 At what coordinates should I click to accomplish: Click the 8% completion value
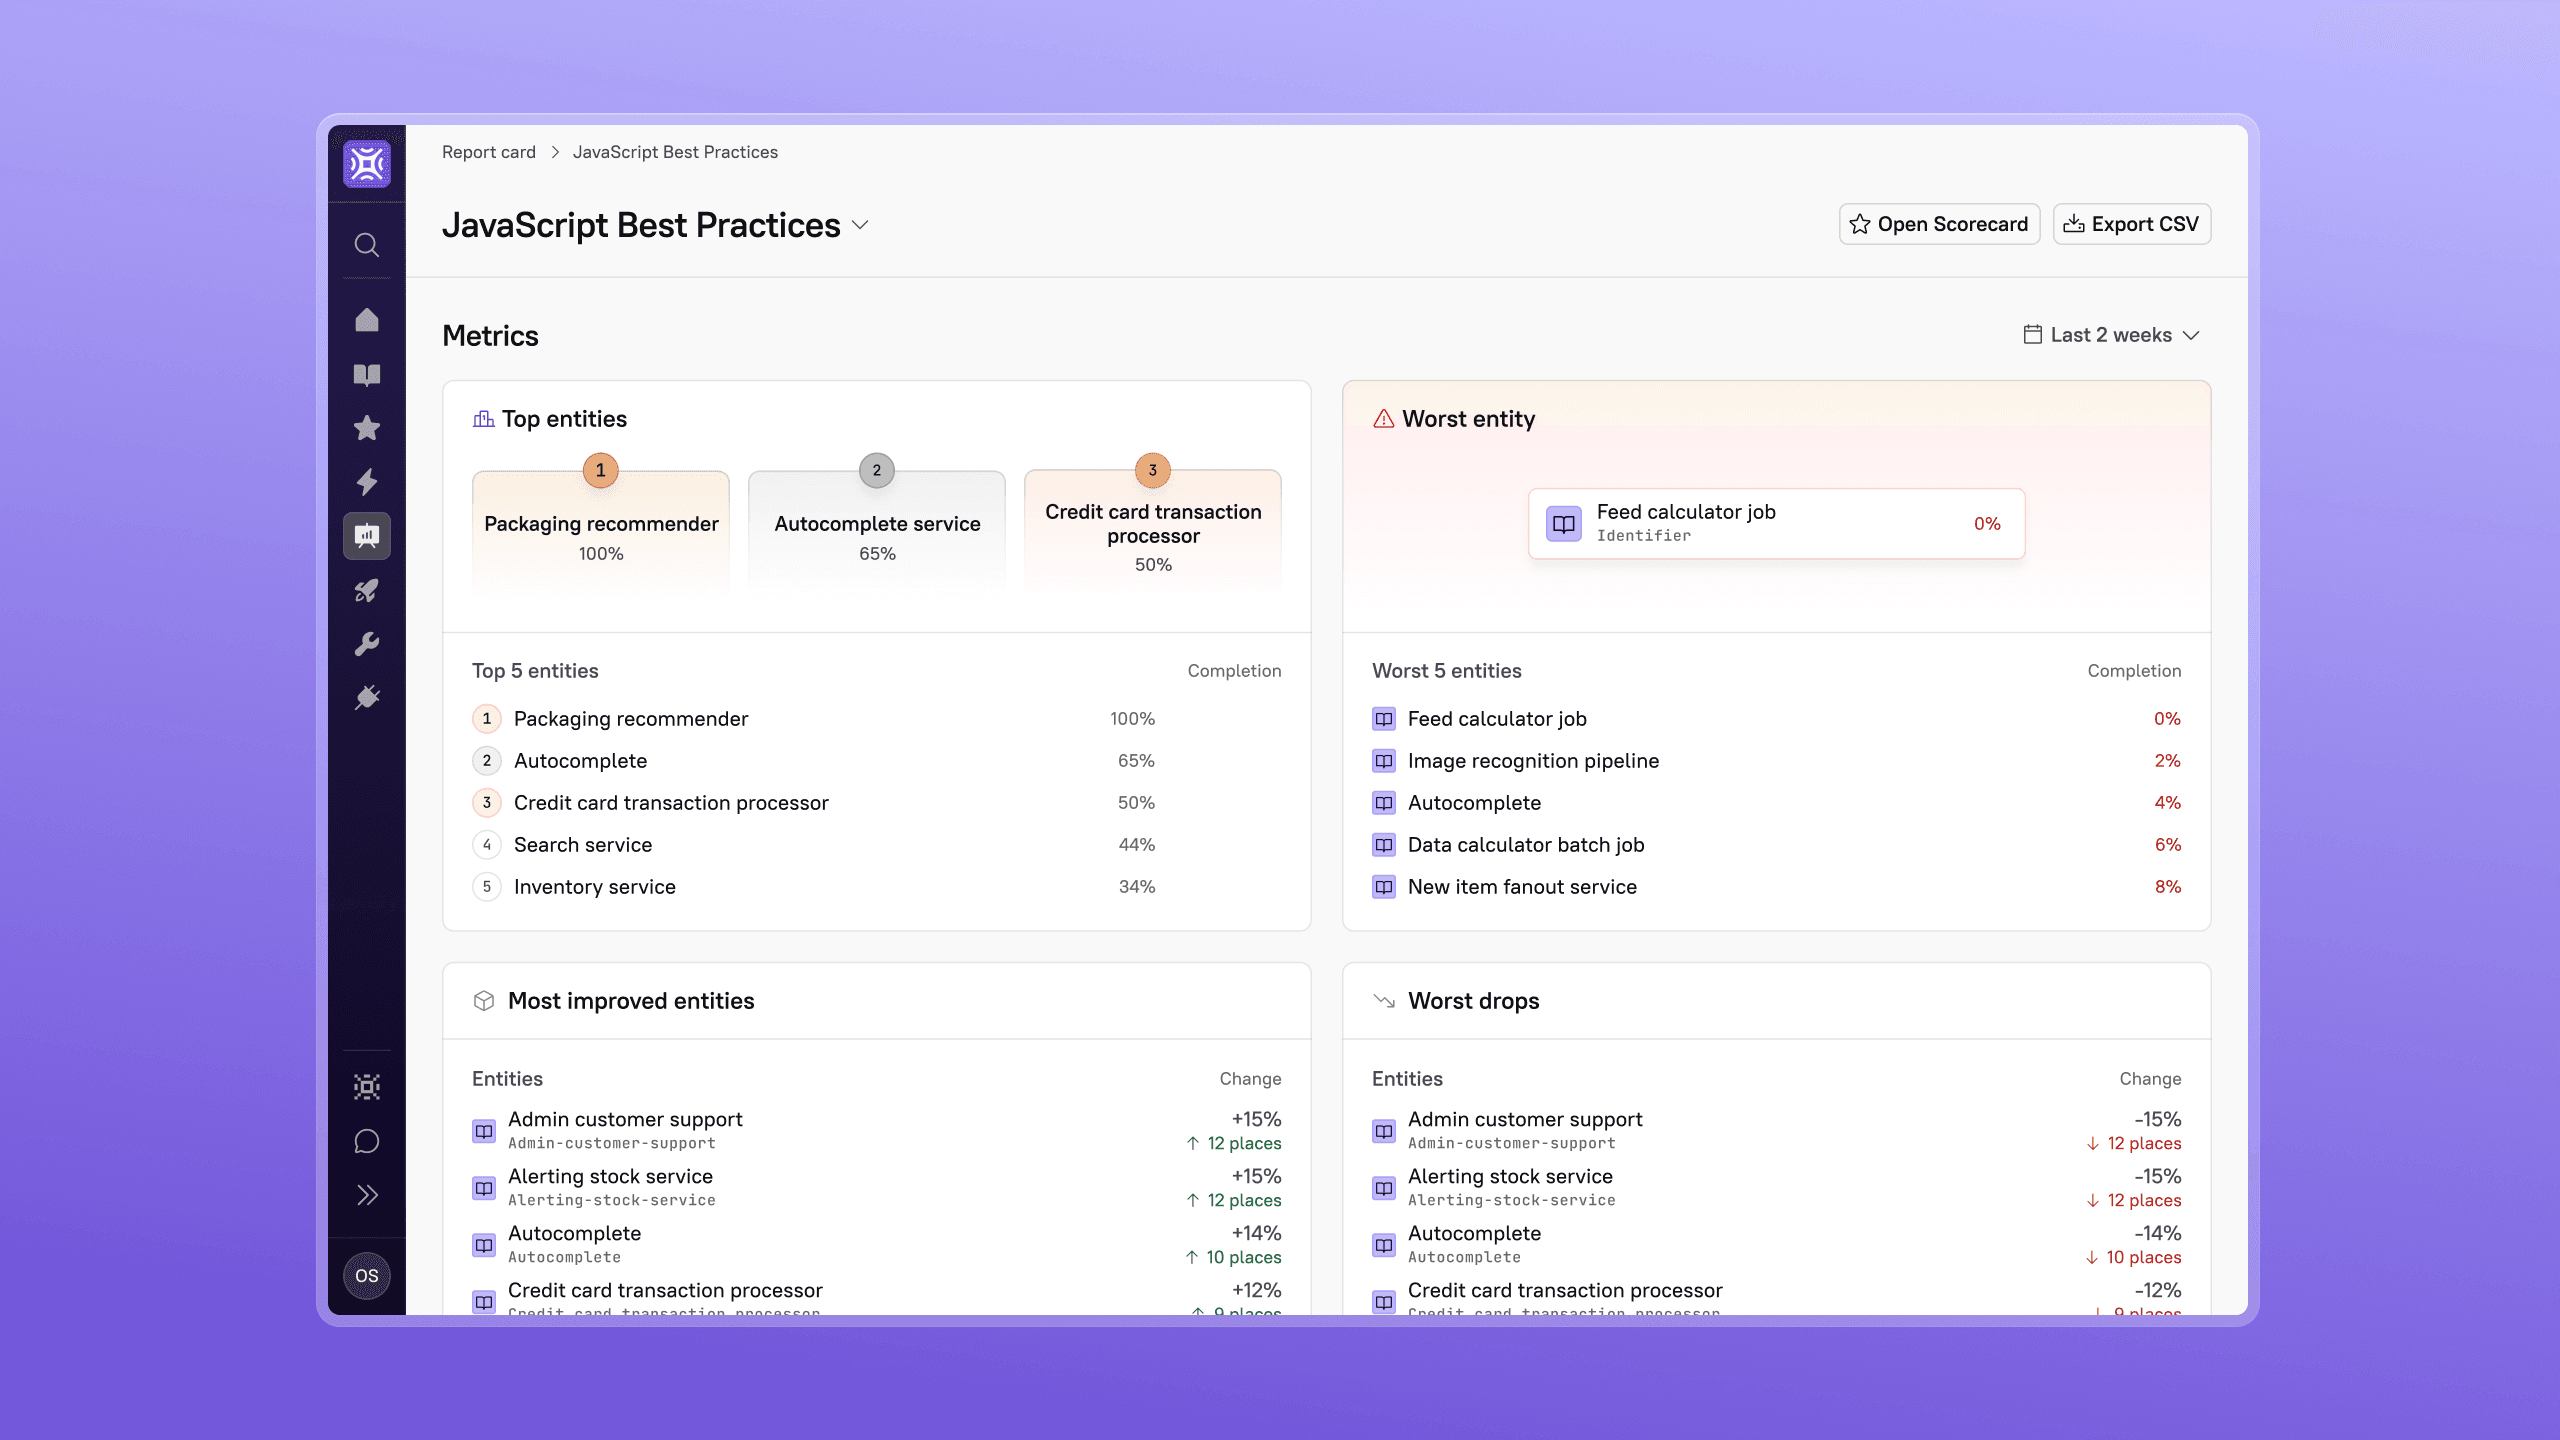click(2168, 887)
